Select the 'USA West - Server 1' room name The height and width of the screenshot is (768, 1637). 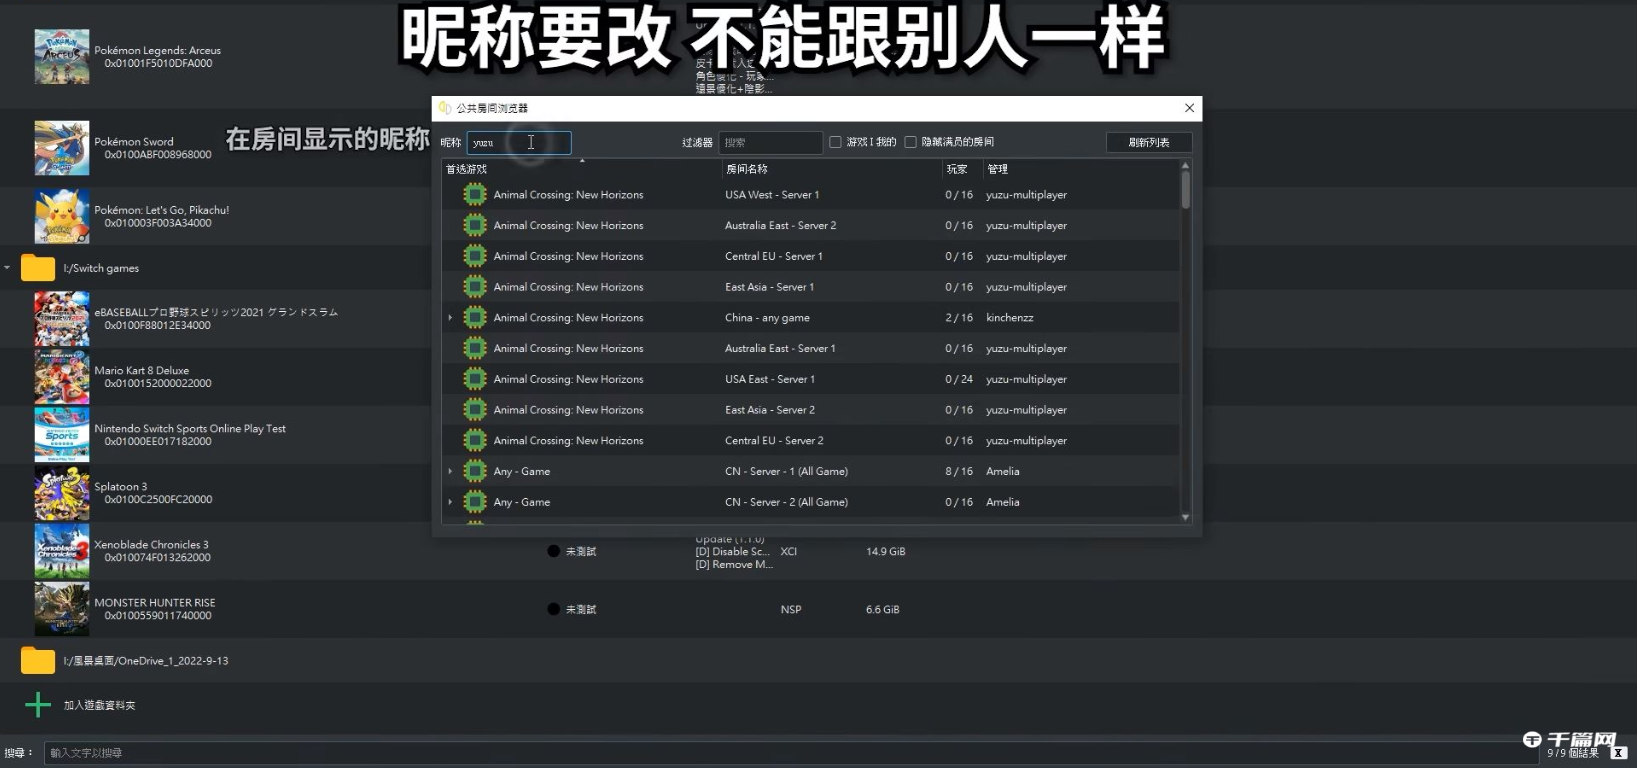click(772, 195)
